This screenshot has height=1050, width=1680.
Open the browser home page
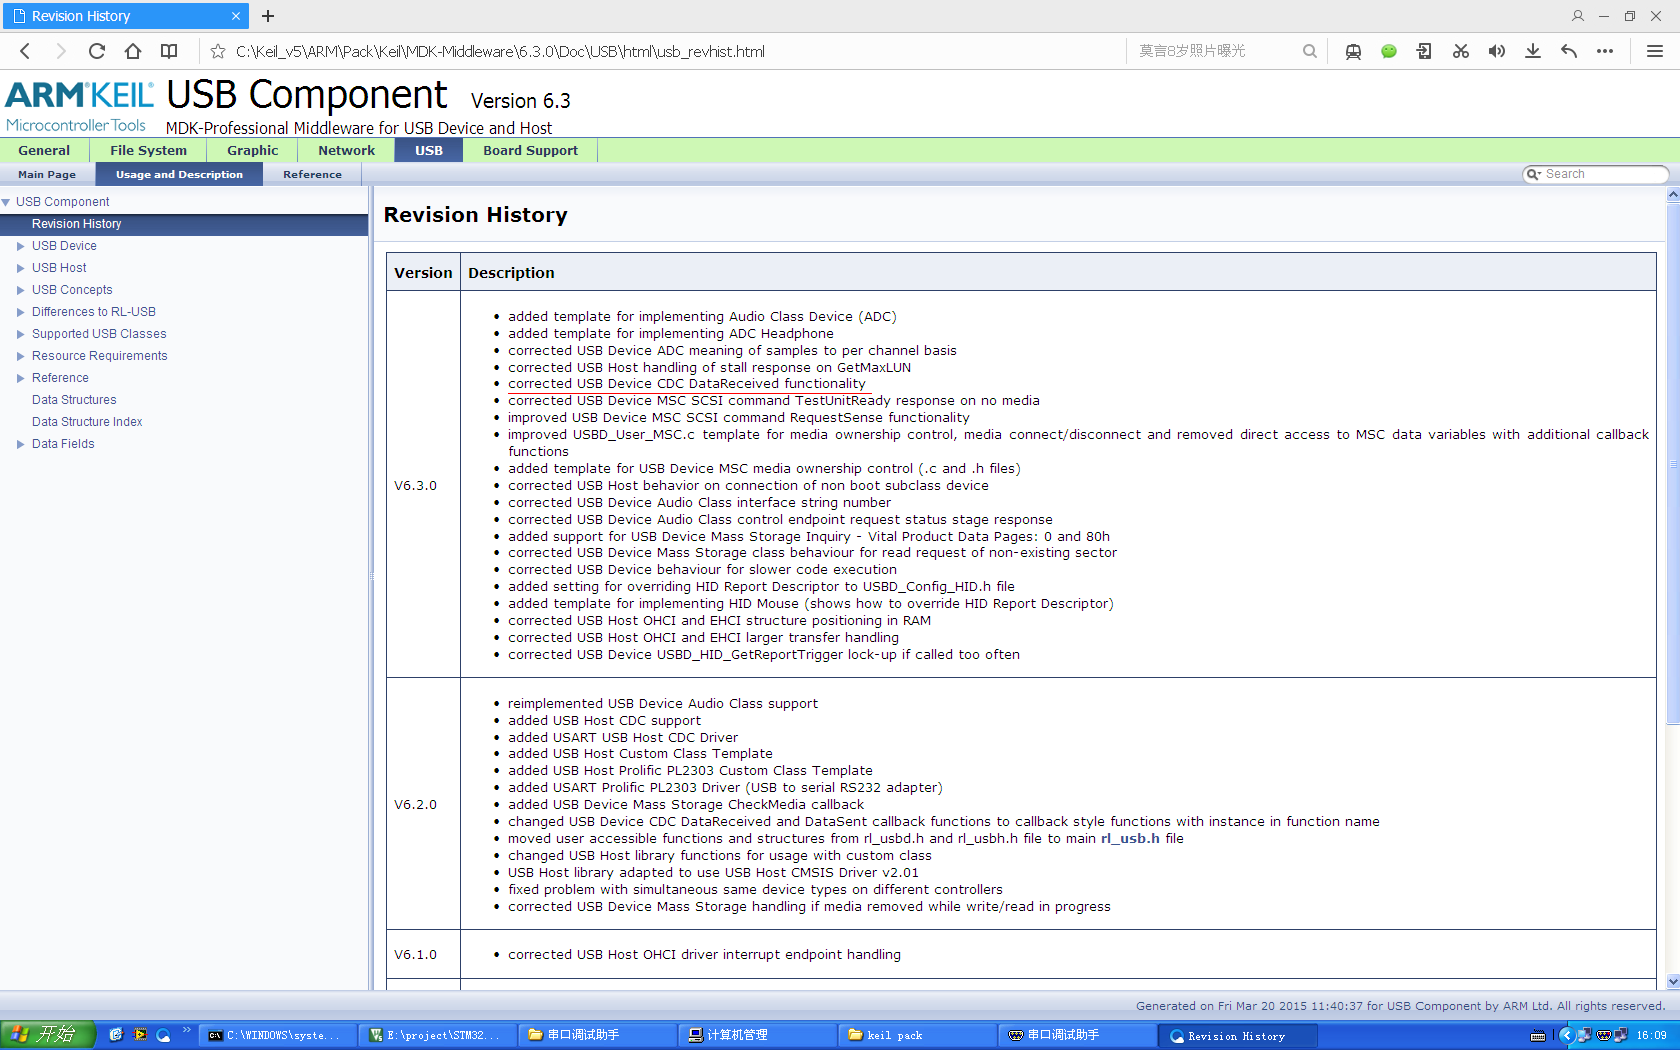(x=133, y=51)
